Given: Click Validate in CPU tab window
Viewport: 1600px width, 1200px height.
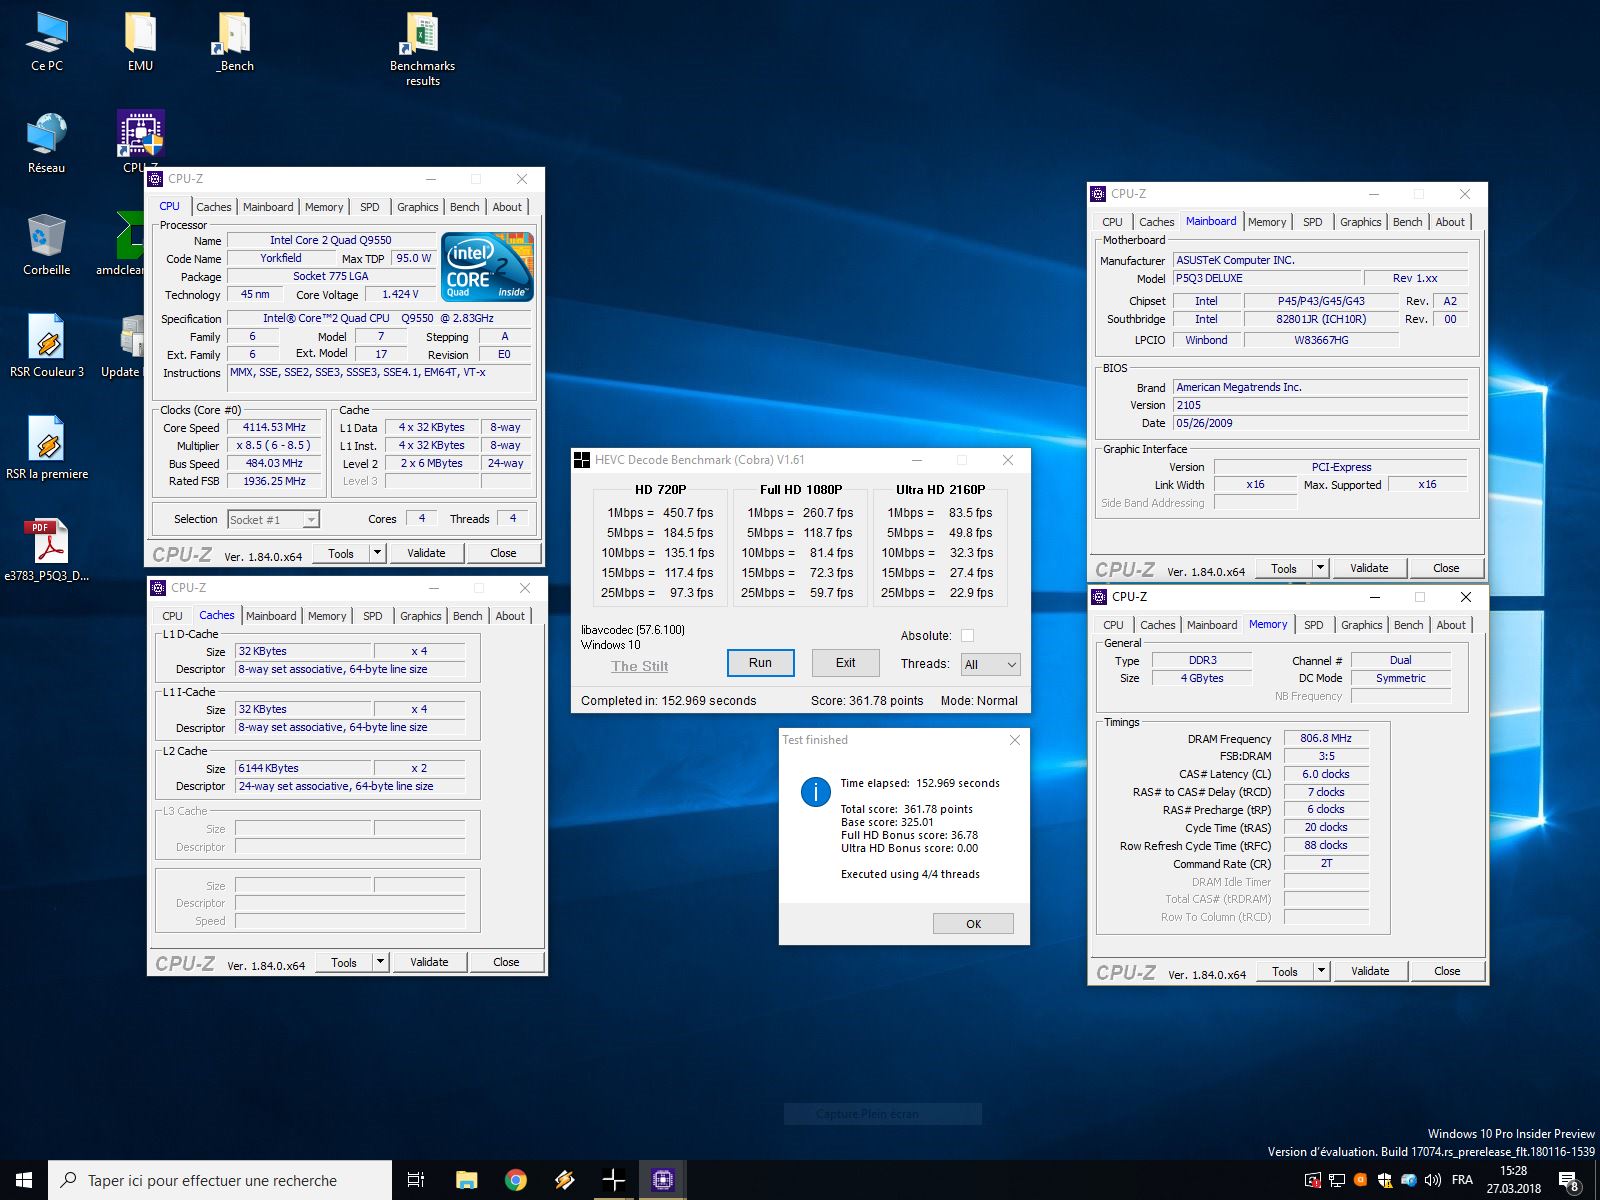Looking at the screenshot, I should point(426,553).
